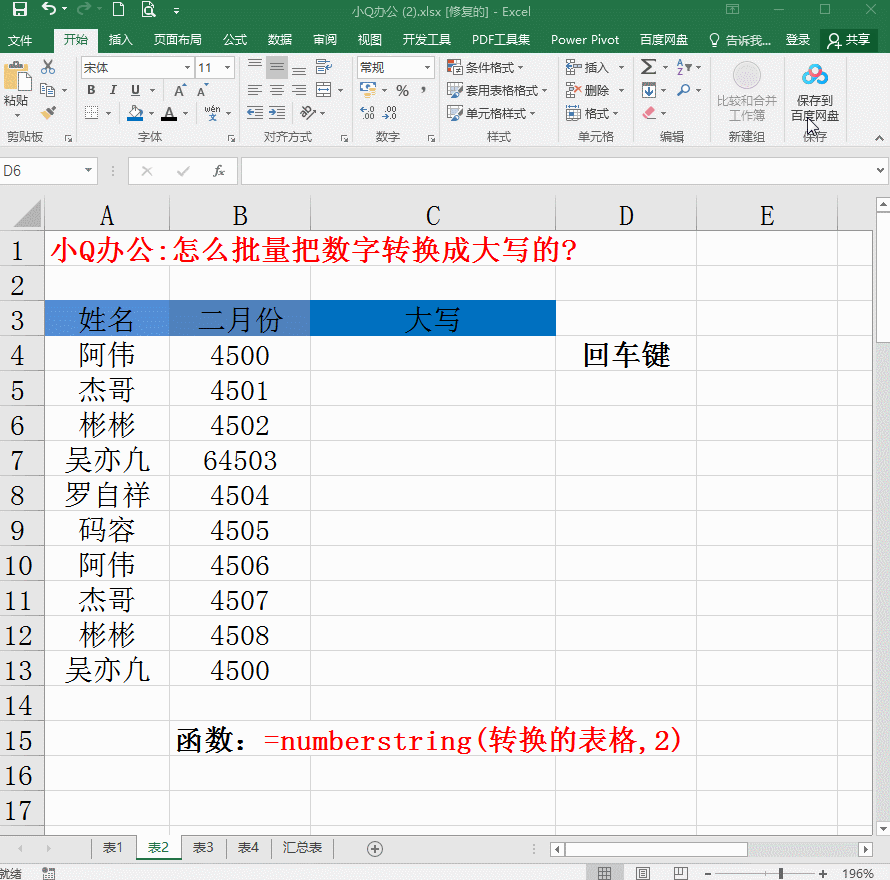Switch to sheet 汇总表
Image resolution: width=890 pixels, height=880 pixels.
[x=302, y=848]
